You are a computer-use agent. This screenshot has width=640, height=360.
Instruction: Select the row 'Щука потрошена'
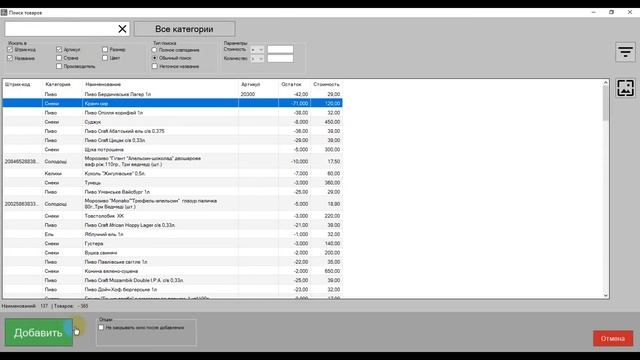[173, 149]
